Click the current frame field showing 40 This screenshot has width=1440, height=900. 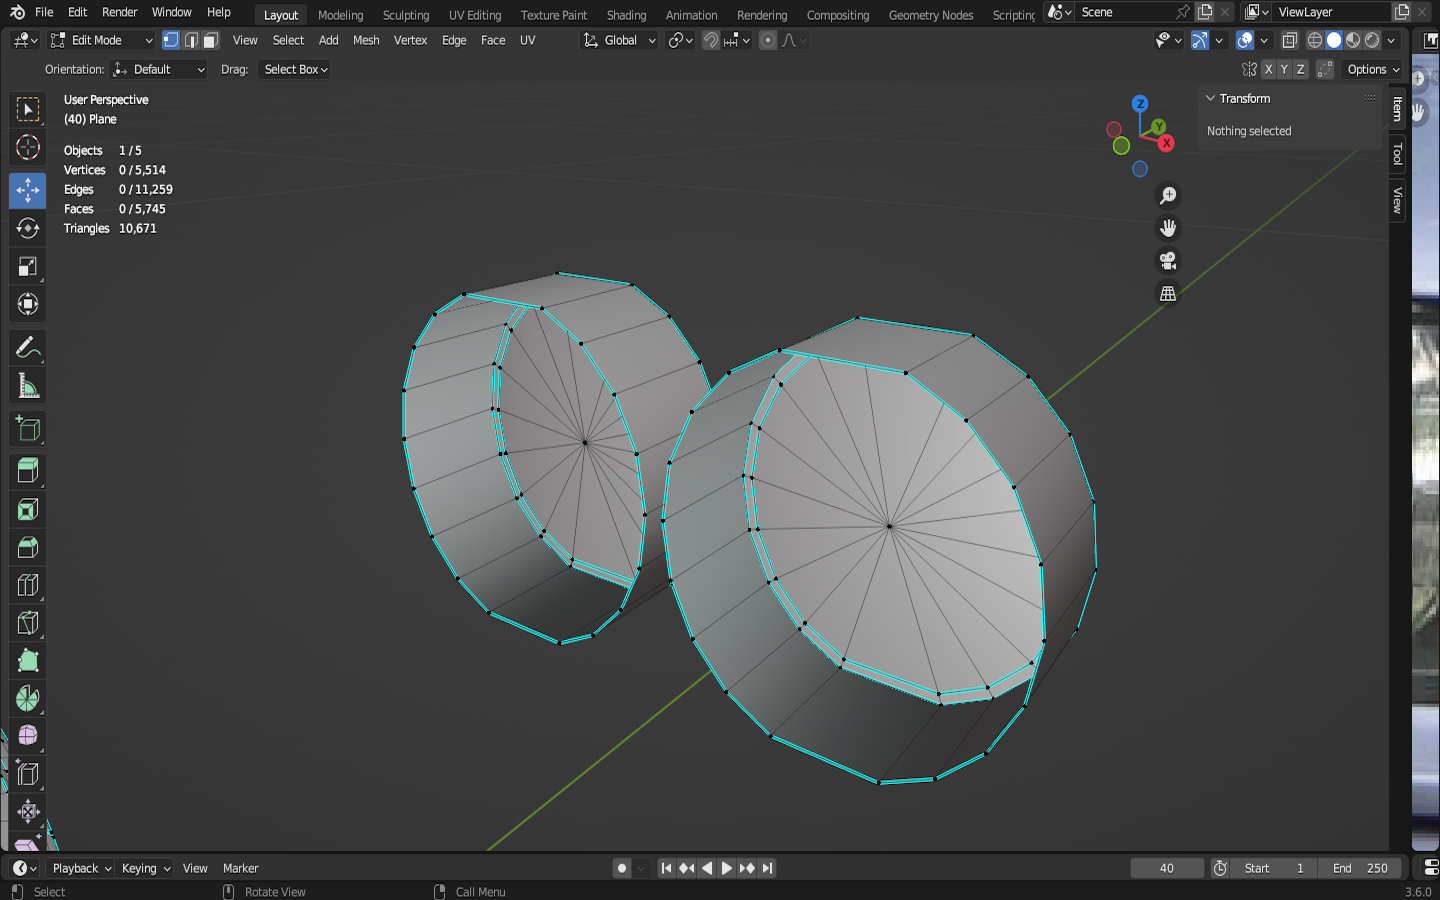[x=1167, y=868]
